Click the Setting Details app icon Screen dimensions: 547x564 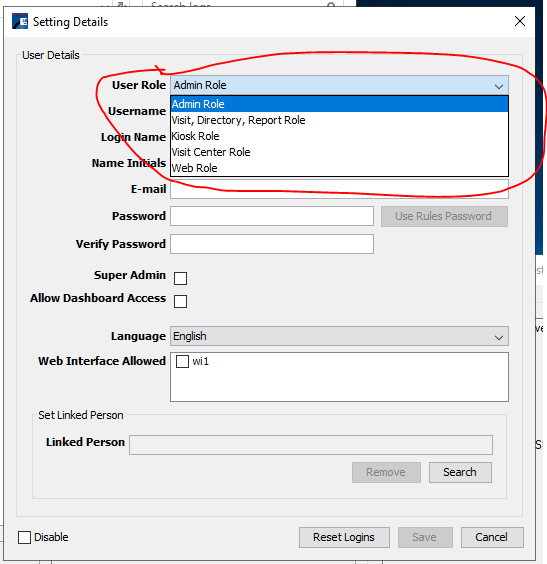coord(20,21)
